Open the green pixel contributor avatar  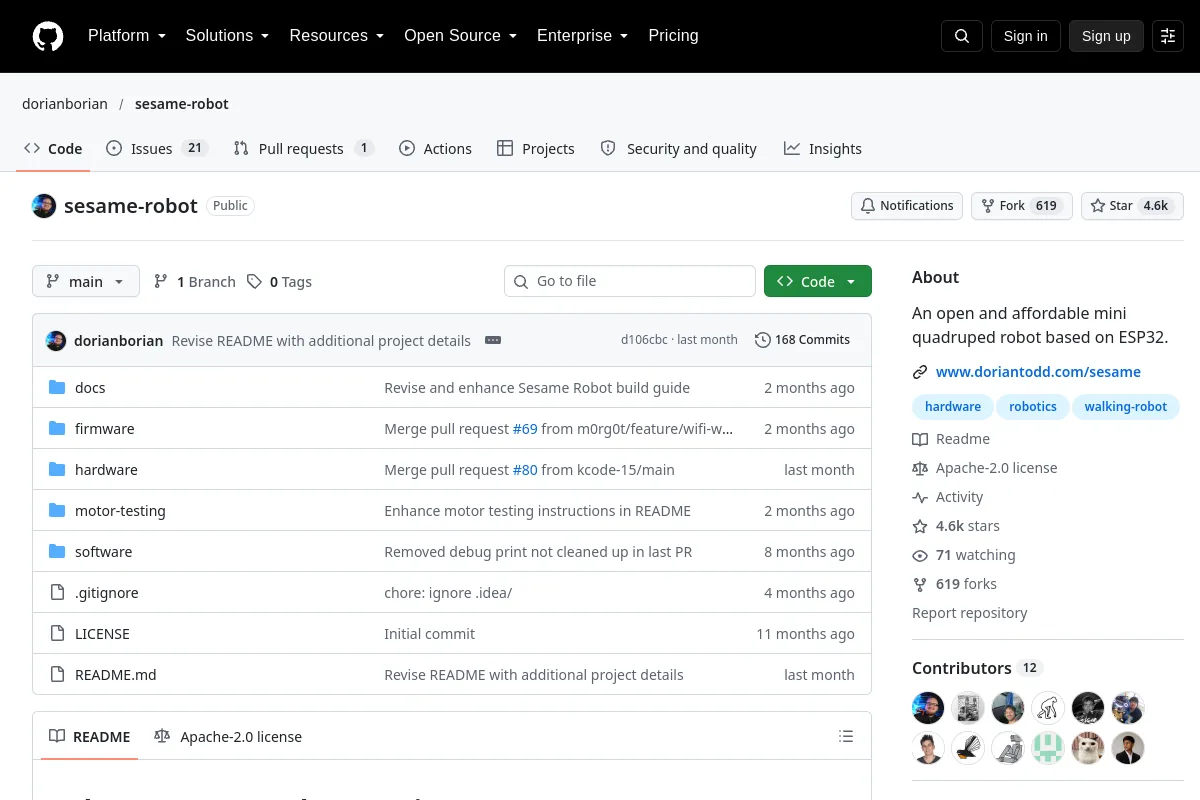pos(1048,748)
